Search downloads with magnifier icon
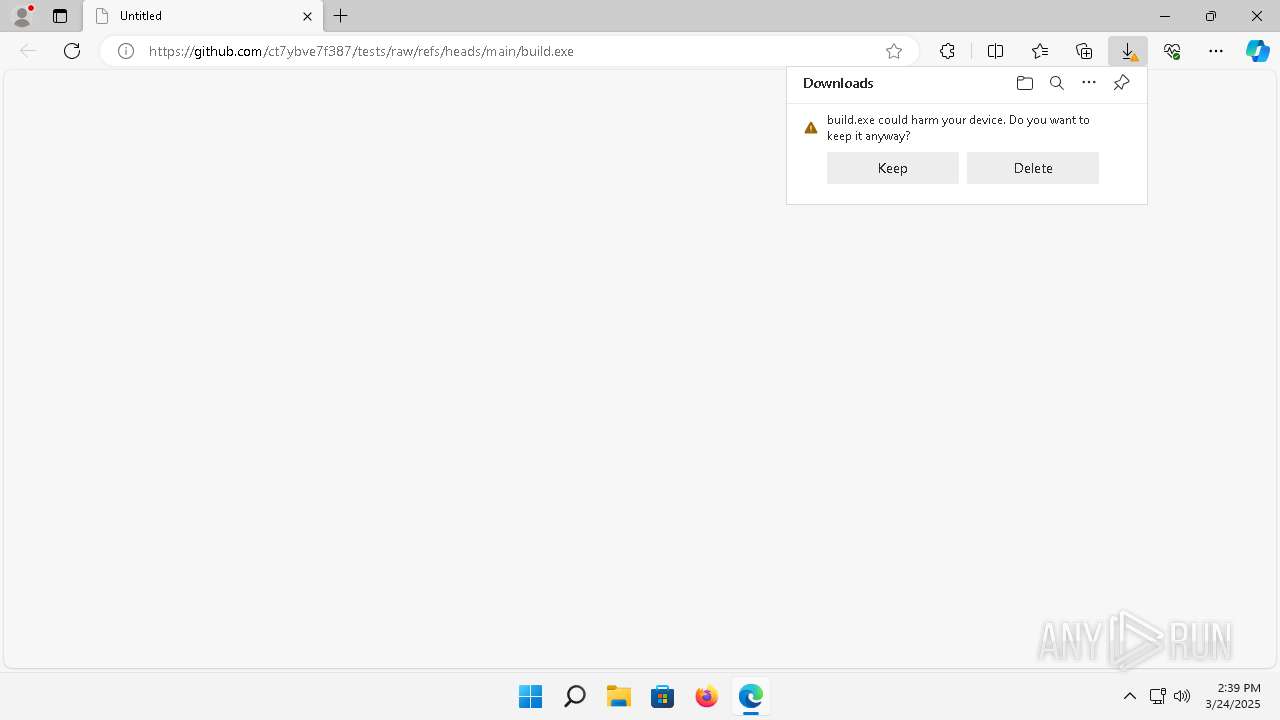 click(1057, 83)
